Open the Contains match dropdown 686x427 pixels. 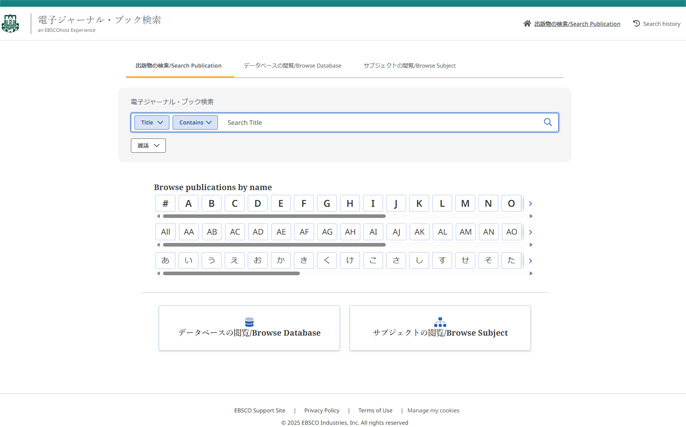[x=195, y=122]
